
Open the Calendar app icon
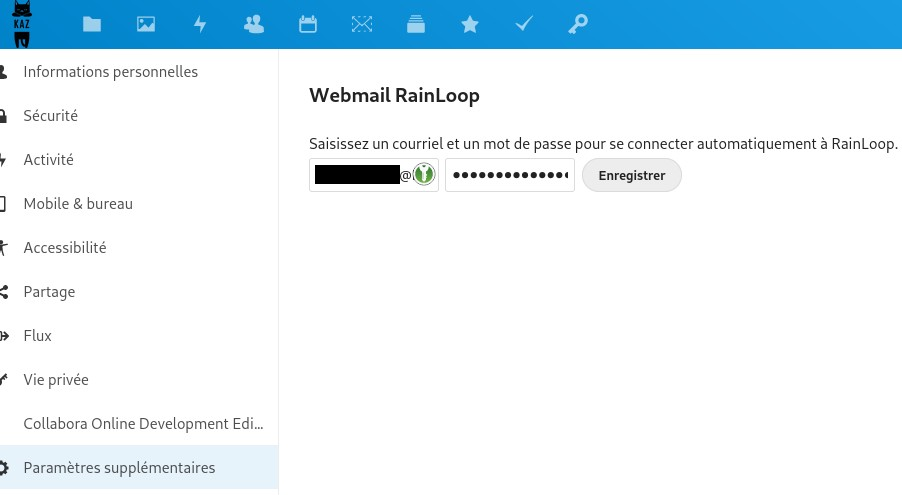click(308, 25)
